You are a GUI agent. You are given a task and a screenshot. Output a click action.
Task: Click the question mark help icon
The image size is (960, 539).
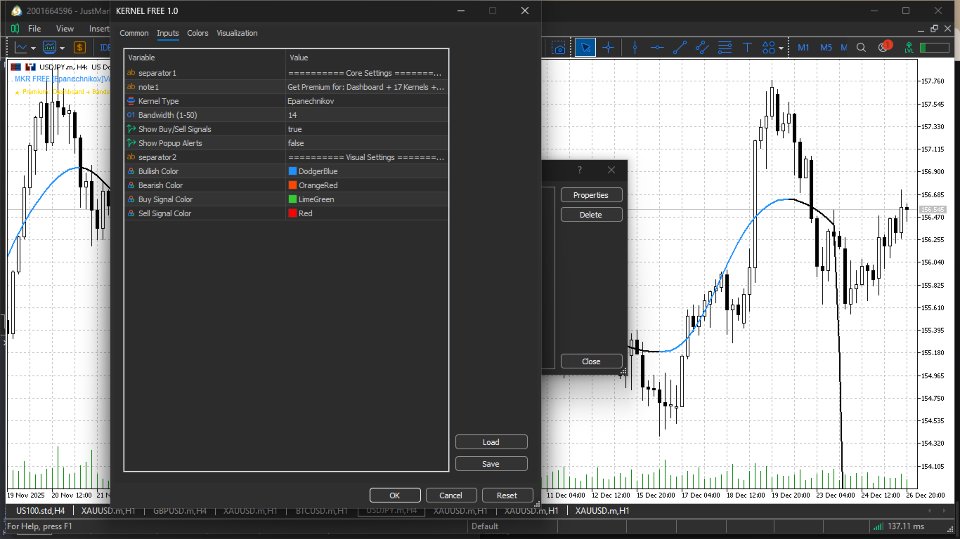(x=579, y=170)
